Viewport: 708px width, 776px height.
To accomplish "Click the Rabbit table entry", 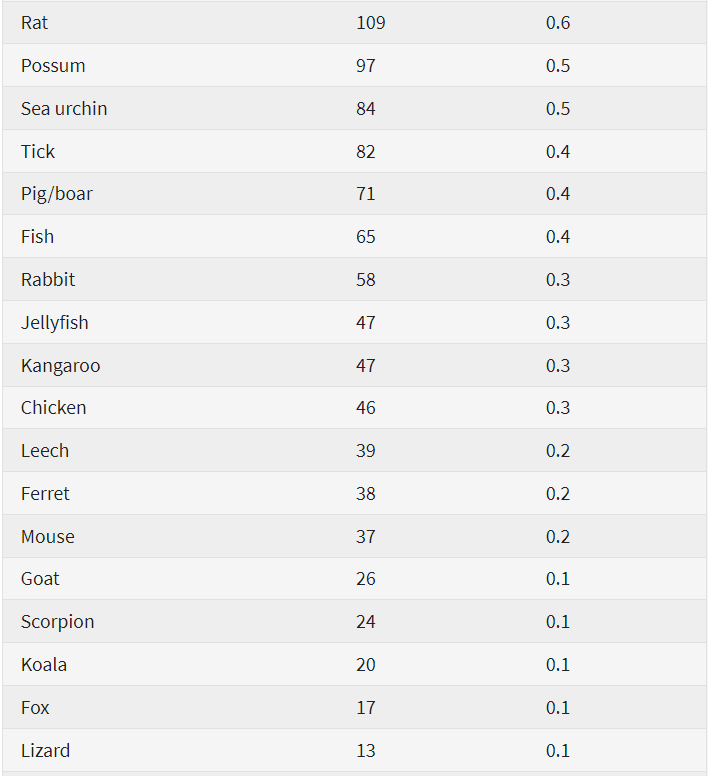I will pos(48,280).
